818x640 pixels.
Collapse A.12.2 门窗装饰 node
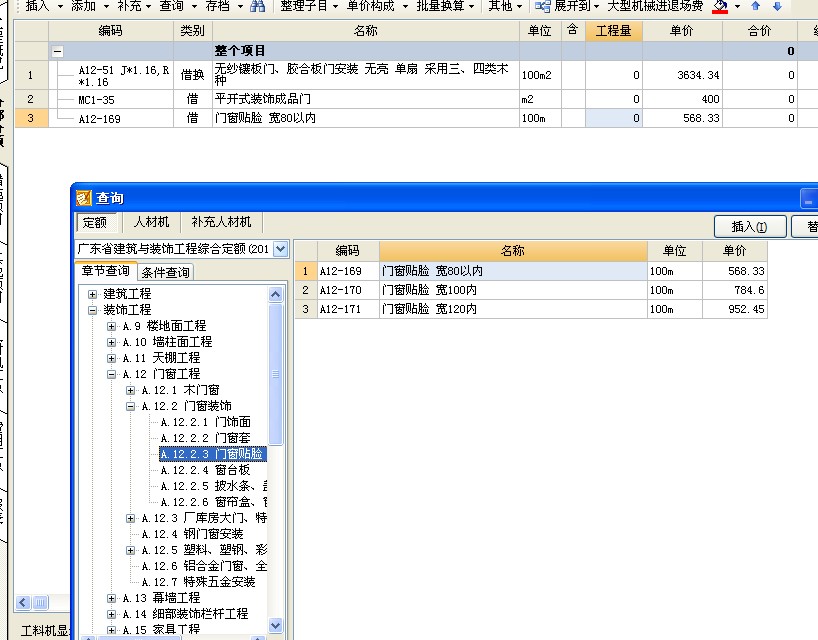pyautogui.click(x=130, y=407)
